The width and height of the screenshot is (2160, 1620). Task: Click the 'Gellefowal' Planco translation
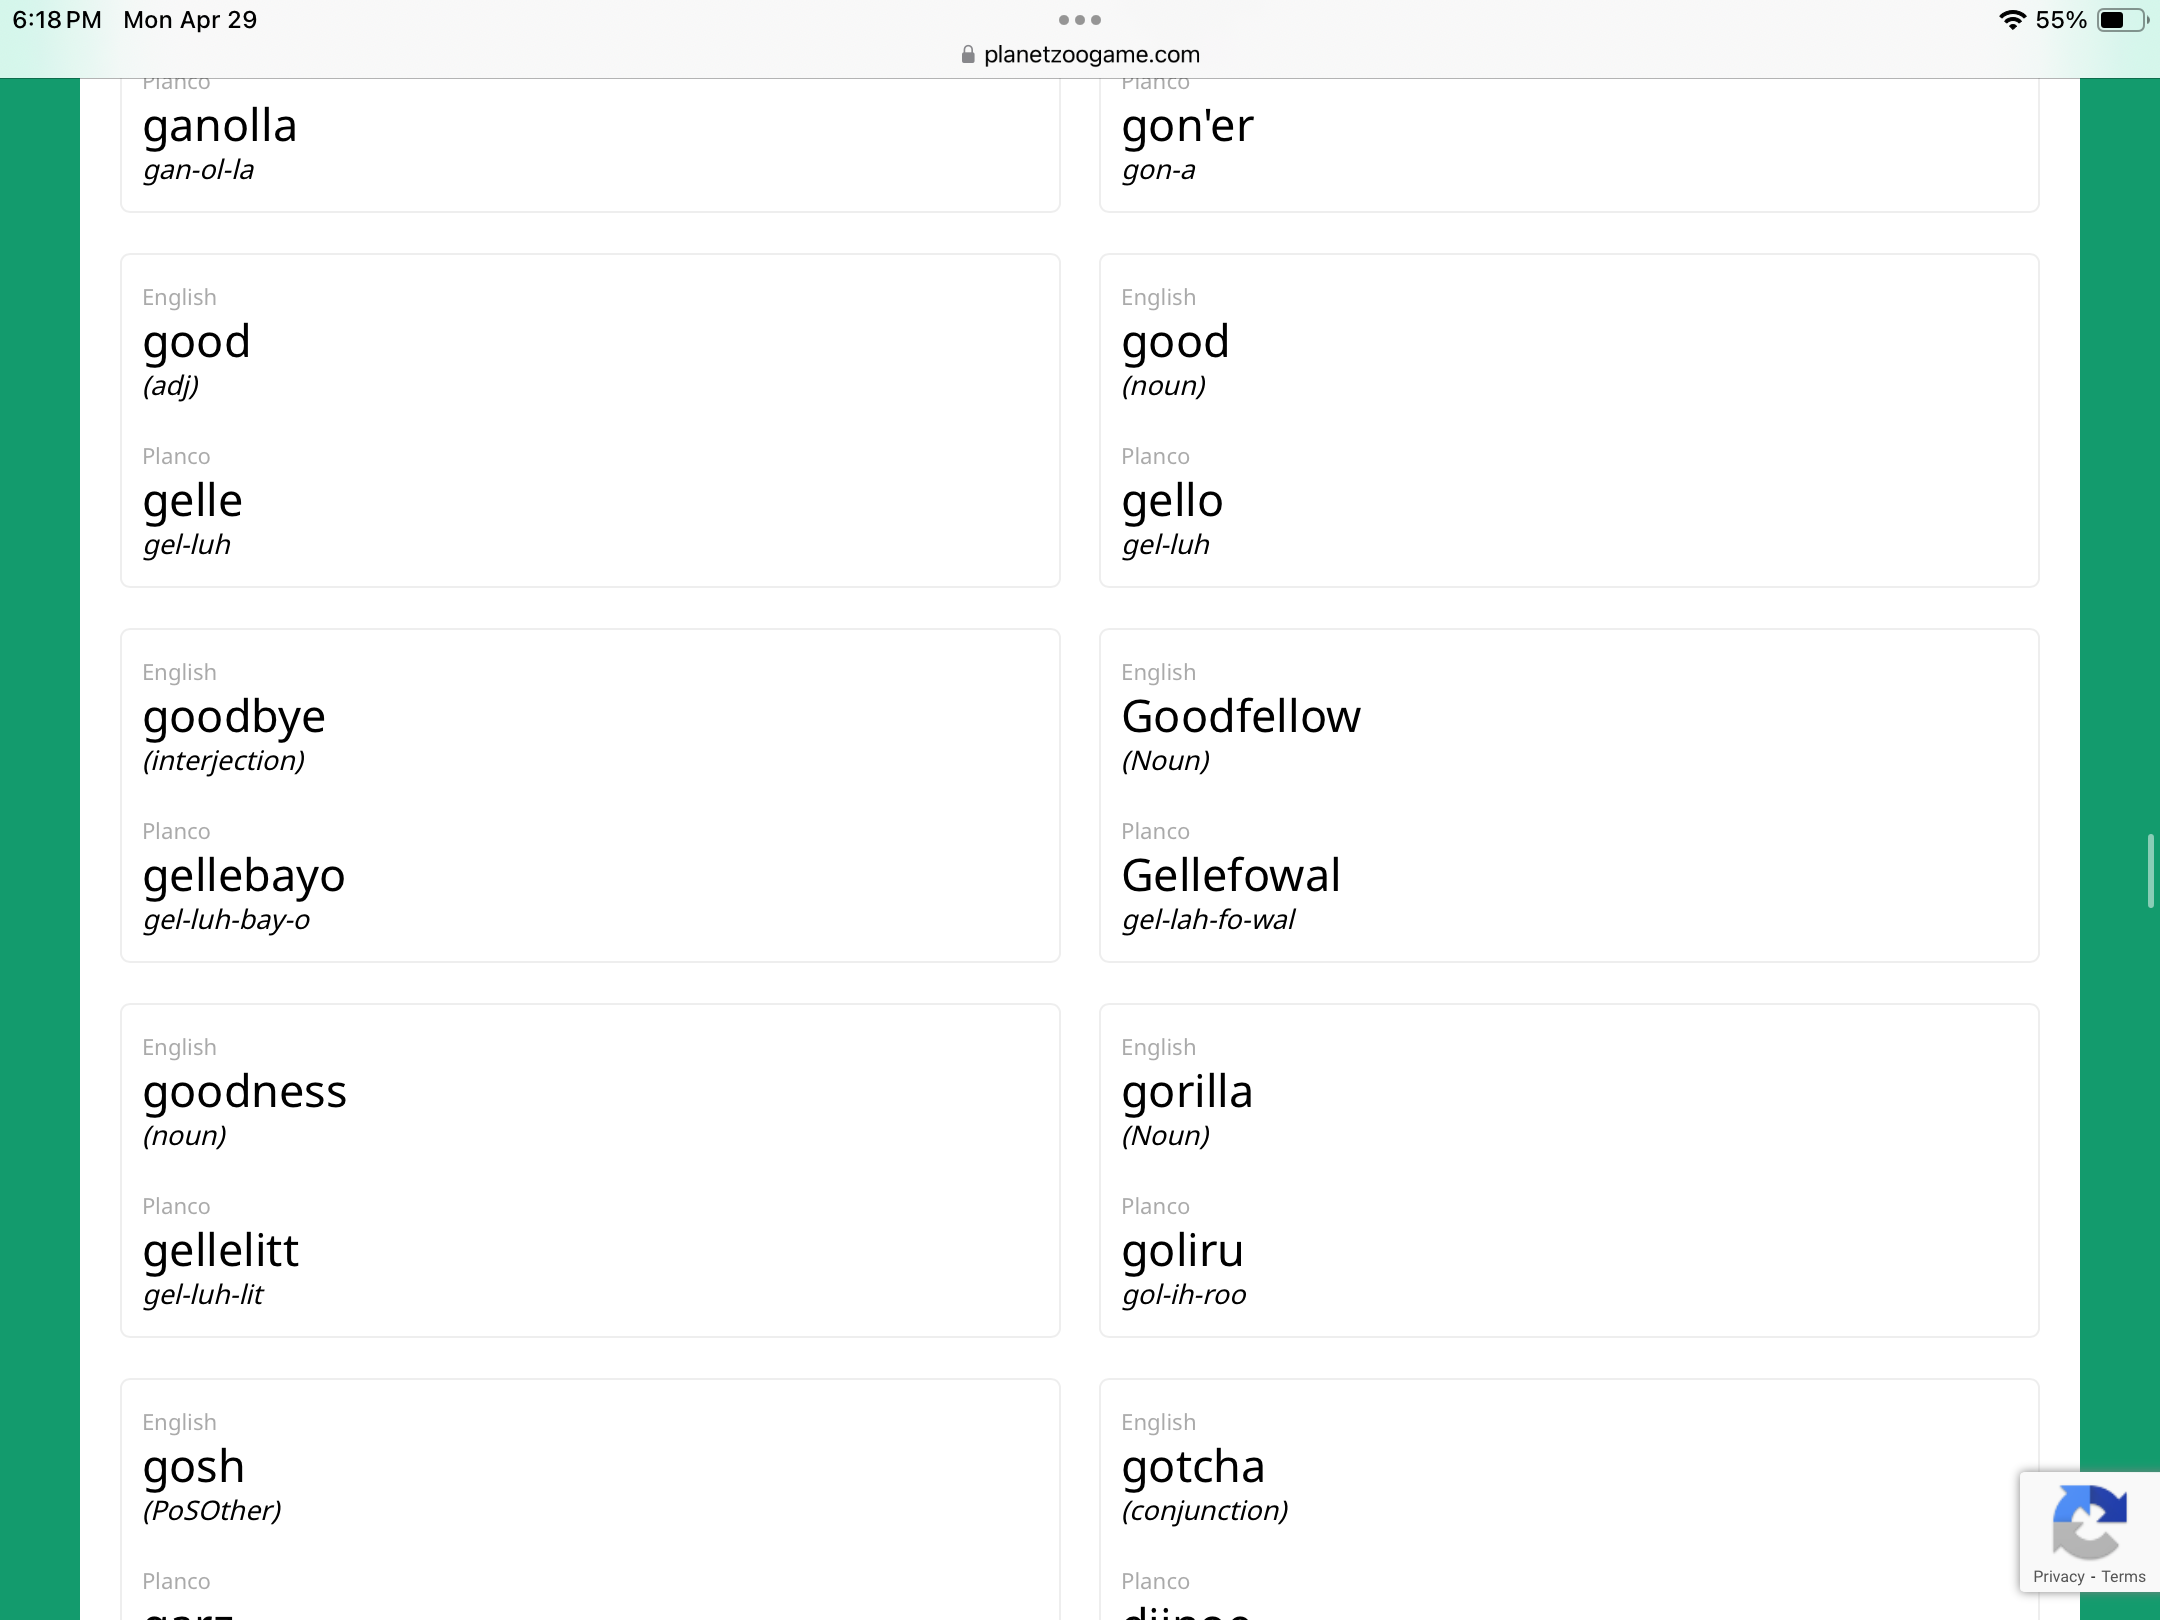pyautogui.click(x=1231, y=875)
